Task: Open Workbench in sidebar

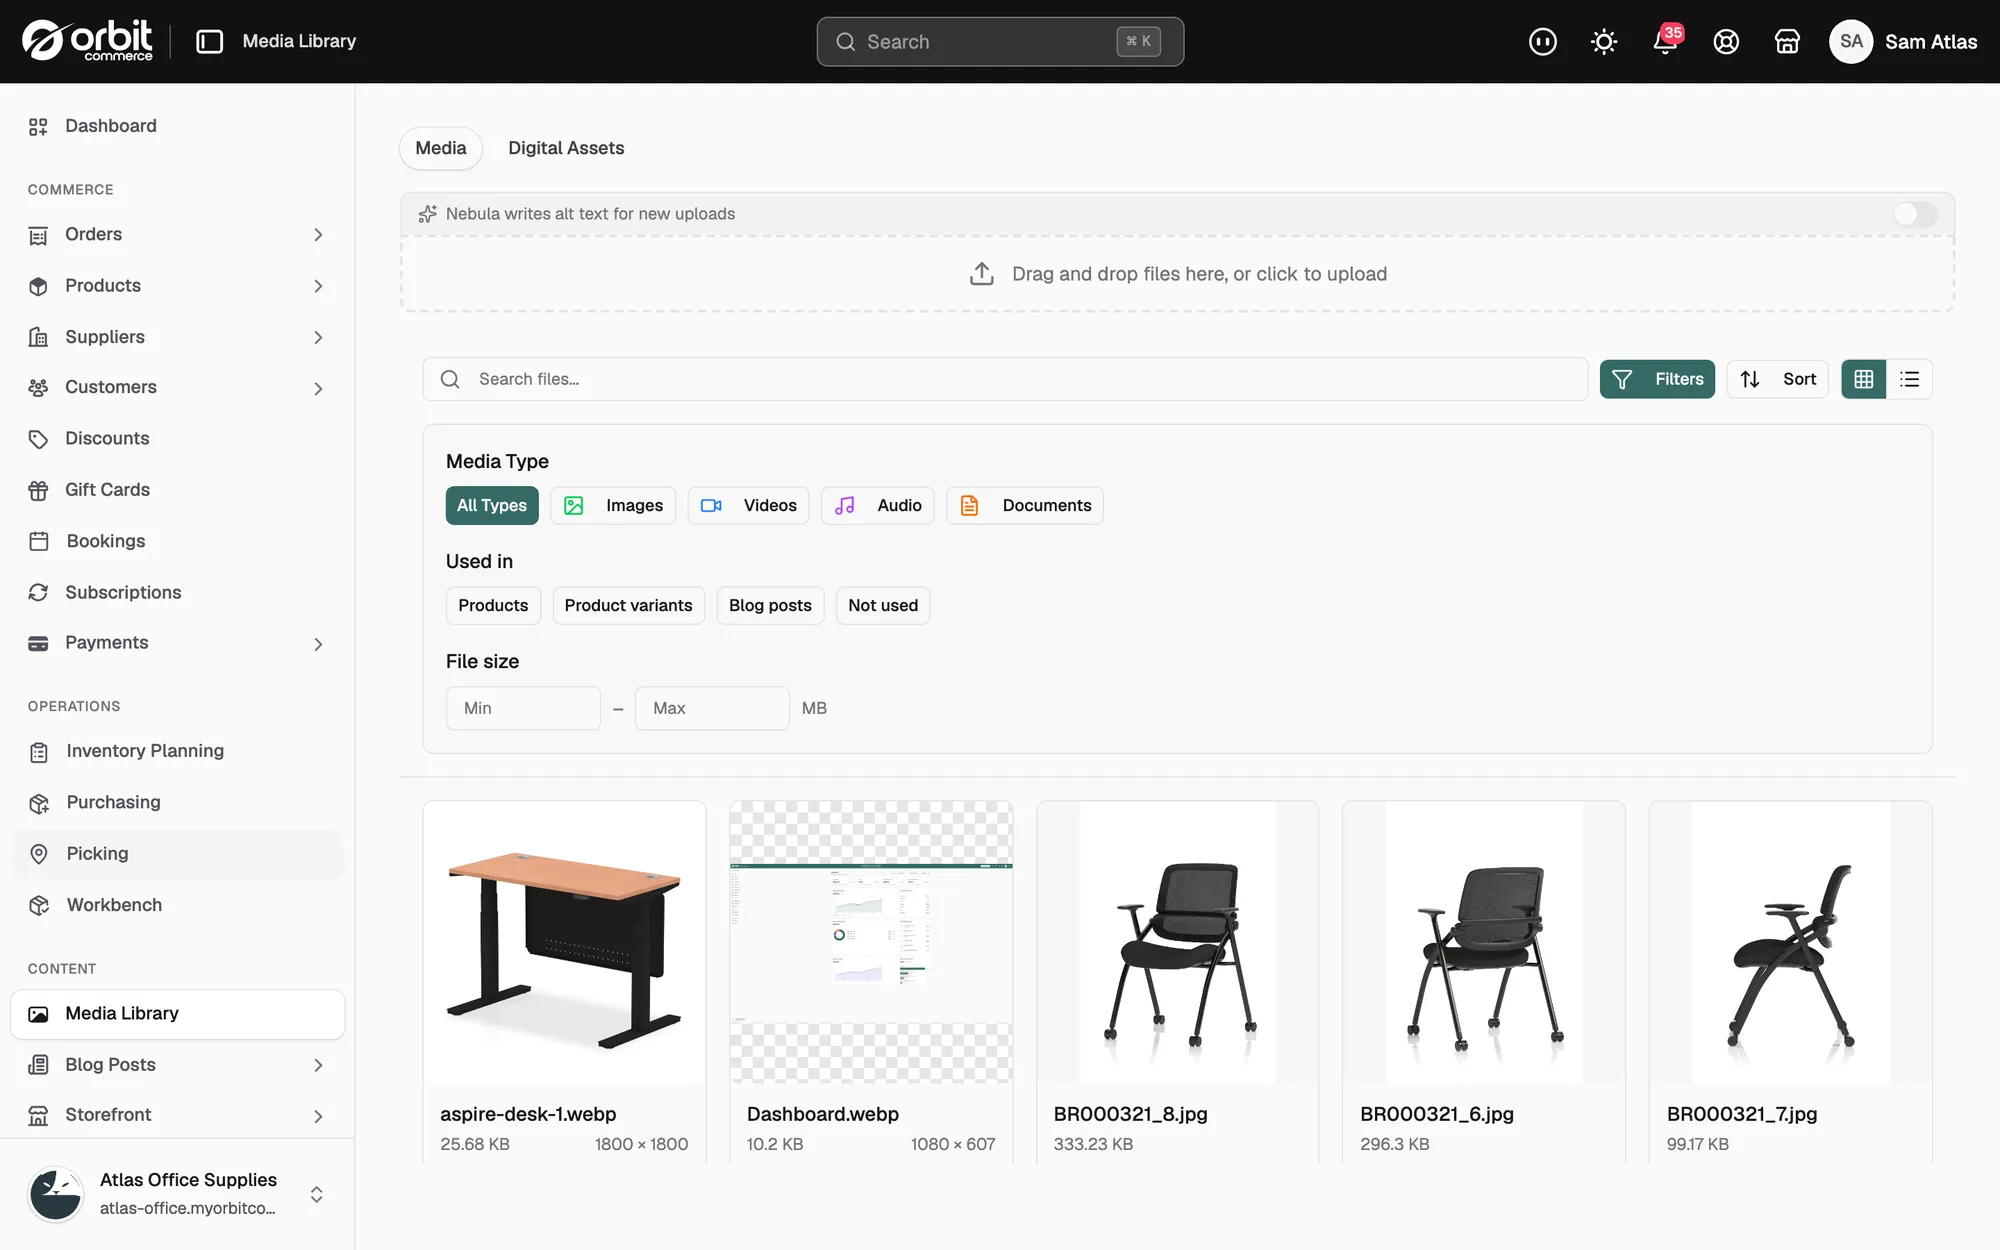Action: pyautogui.click(x=178, y=905)
